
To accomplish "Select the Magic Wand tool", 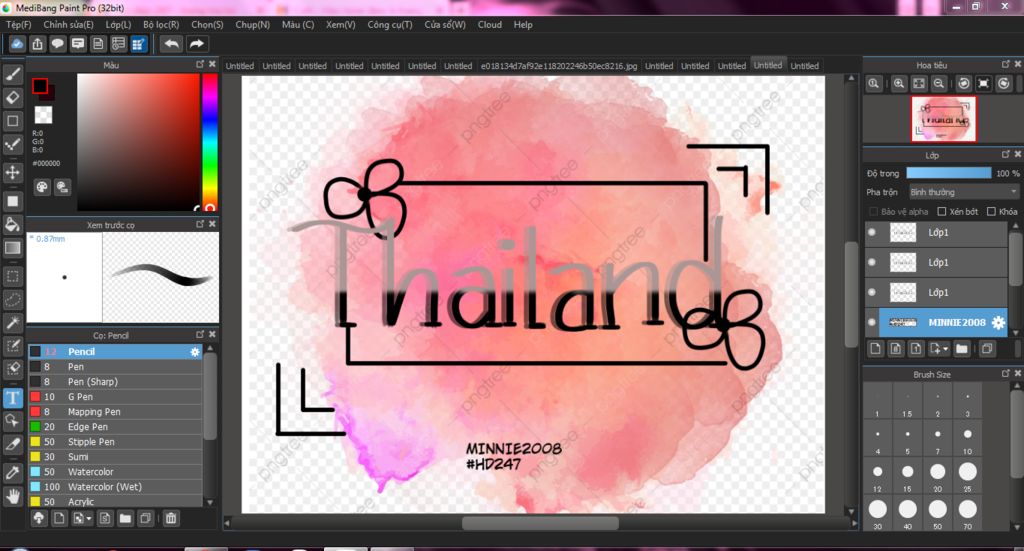I will (13, 323).
